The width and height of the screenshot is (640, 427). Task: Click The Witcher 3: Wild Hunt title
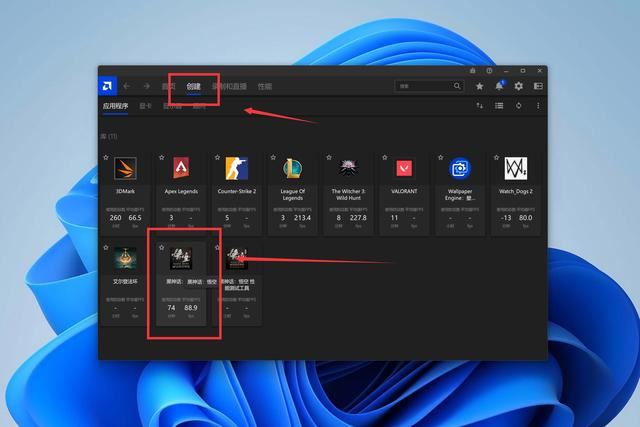click(348, 194)
